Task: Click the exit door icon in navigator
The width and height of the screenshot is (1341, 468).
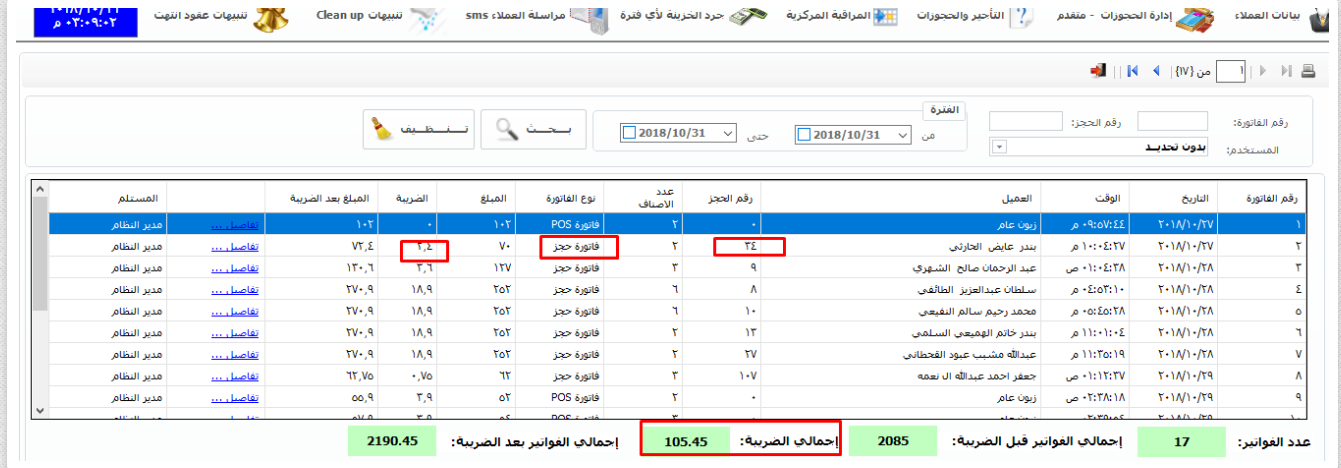Action: (x=1099, y=71)
